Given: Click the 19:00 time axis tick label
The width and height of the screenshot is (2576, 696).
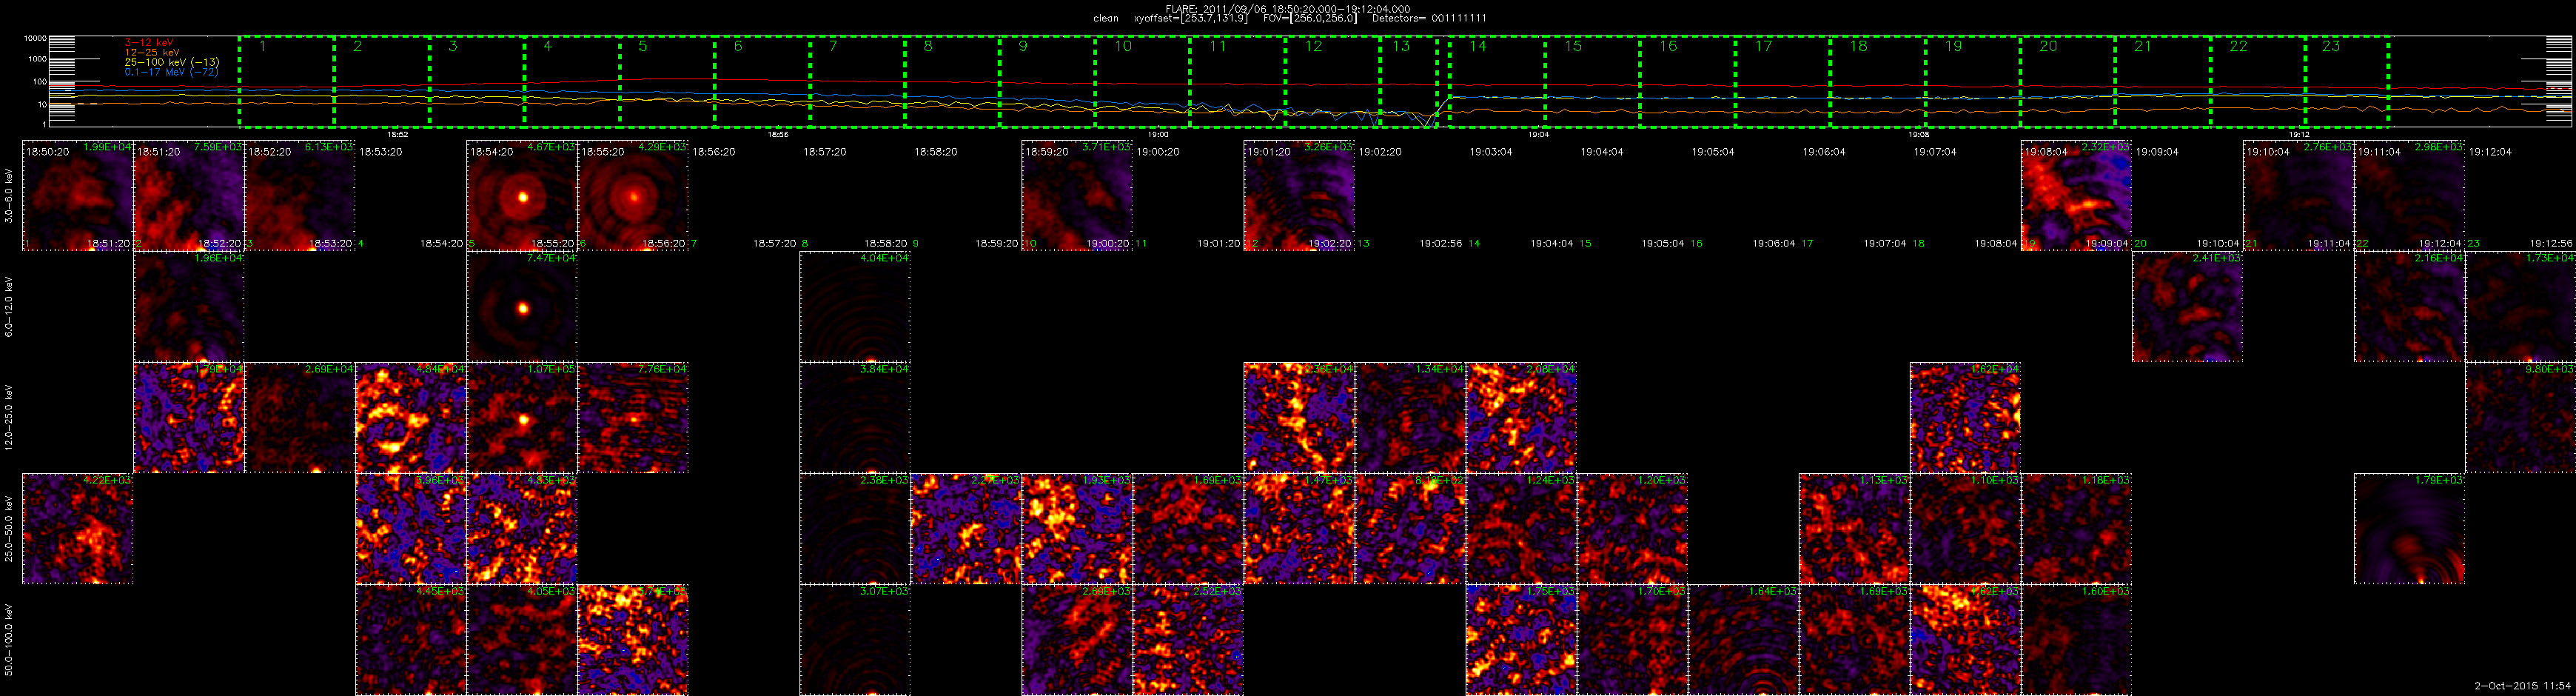Looking at the screenshot, I should 1158,134.
